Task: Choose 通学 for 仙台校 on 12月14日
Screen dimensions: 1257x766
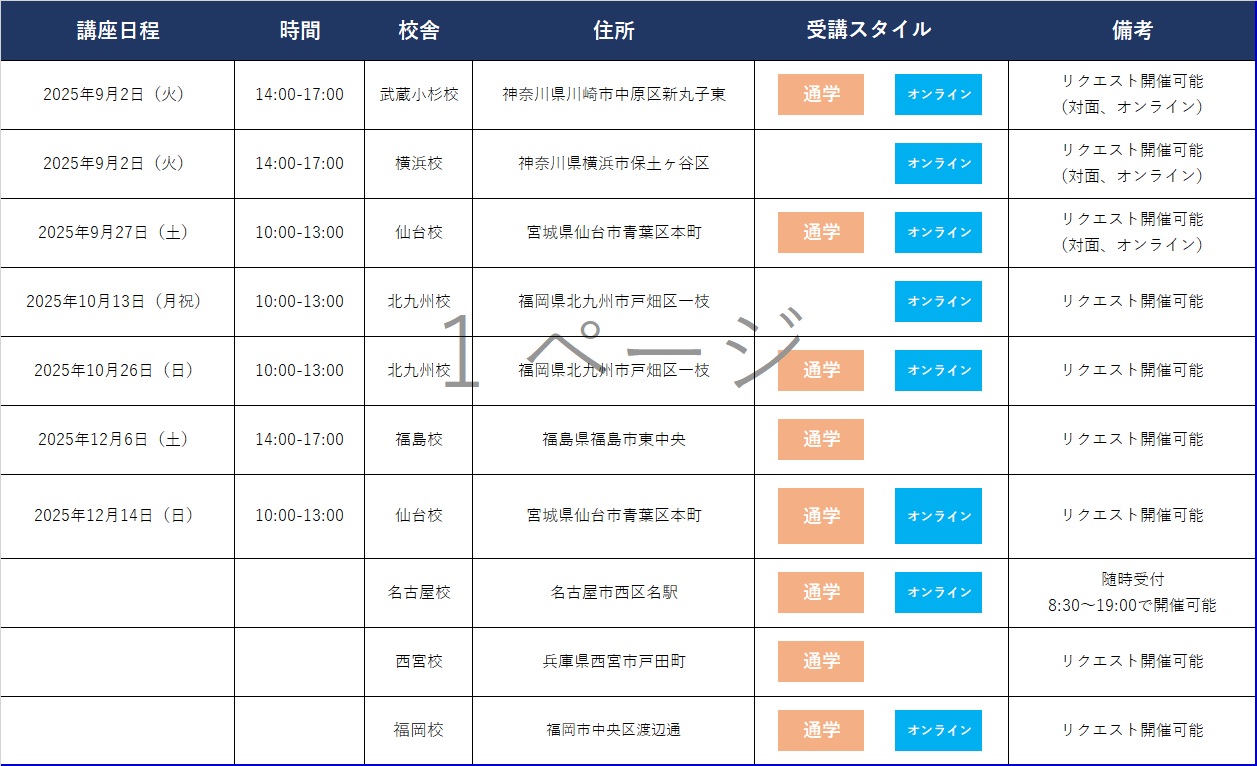Action: click(x=821, y=516)
